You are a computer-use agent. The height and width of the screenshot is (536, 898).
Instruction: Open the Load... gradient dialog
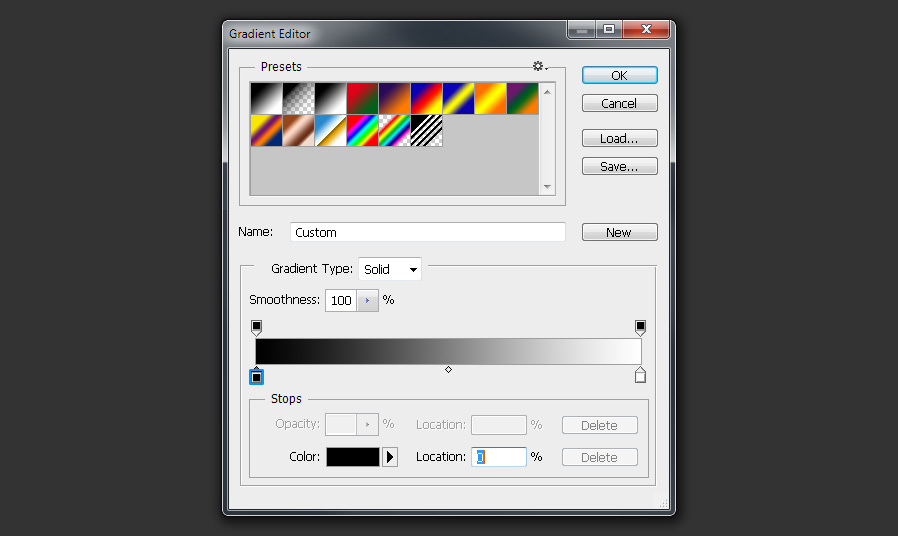click(620, 139)
